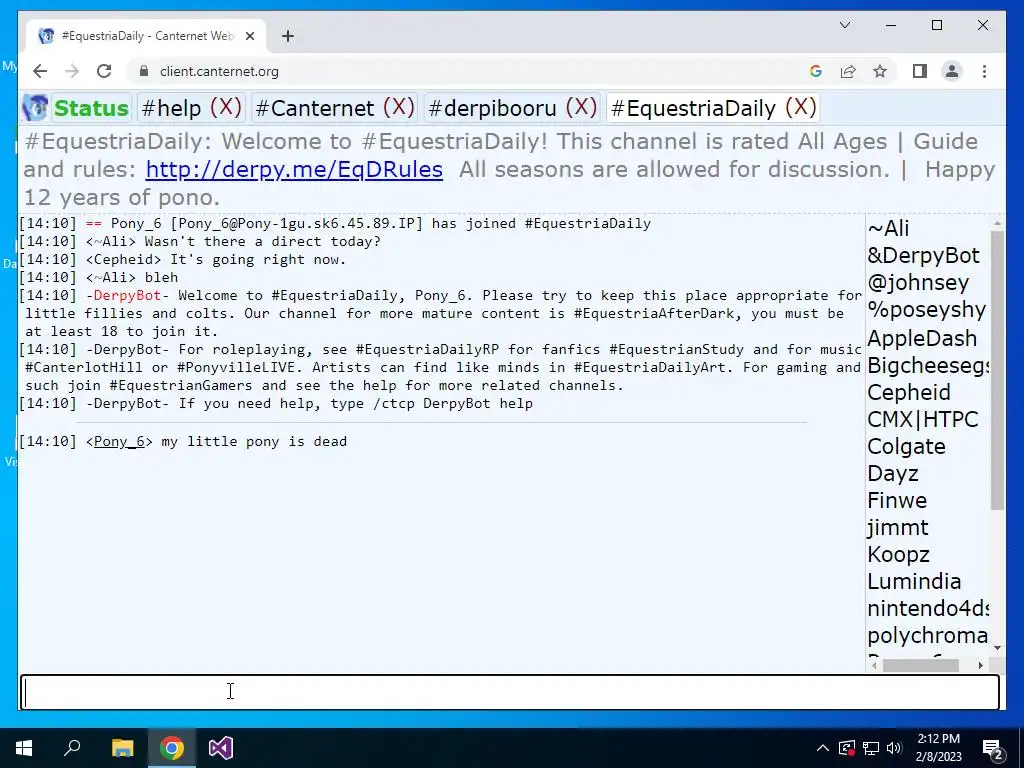Select Lumindia in the nick list
This screenshot has height=768, width=1024.
(x=914, y=581)
